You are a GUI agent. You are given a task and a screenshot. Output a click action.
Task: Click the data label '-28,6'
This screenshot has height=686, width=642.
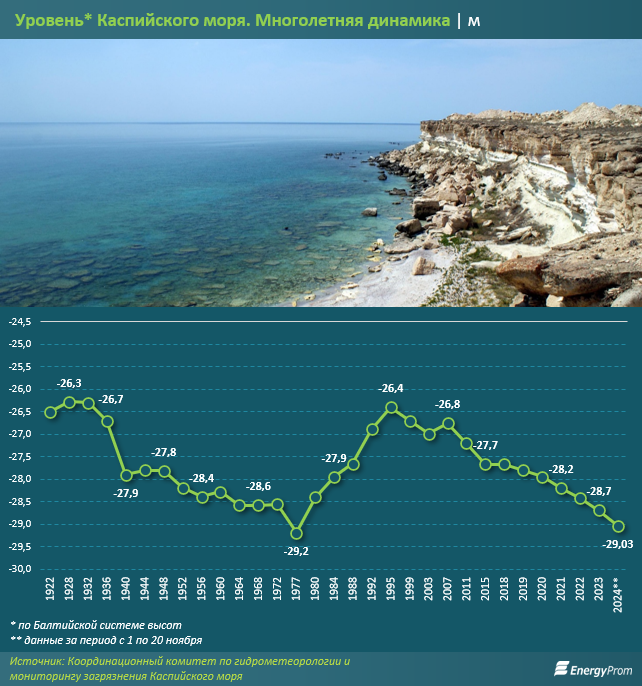(258, 486)
